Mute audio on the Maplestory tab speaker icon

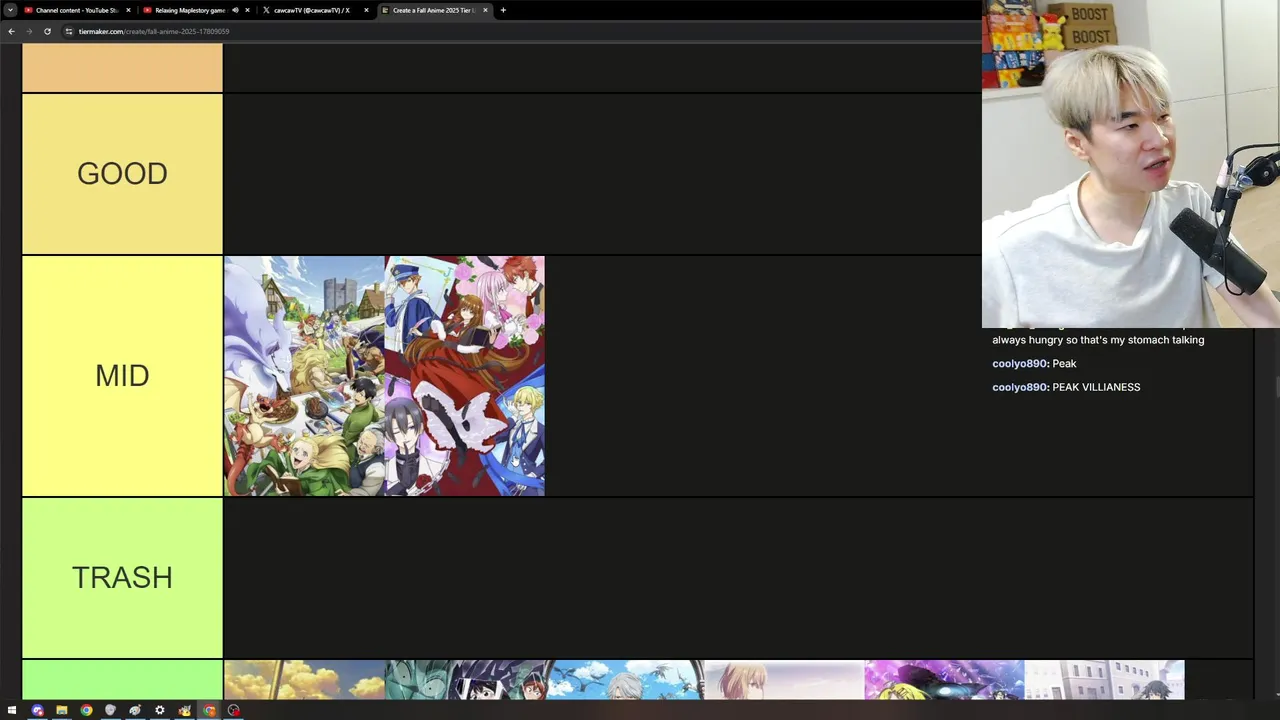[235, 10]
